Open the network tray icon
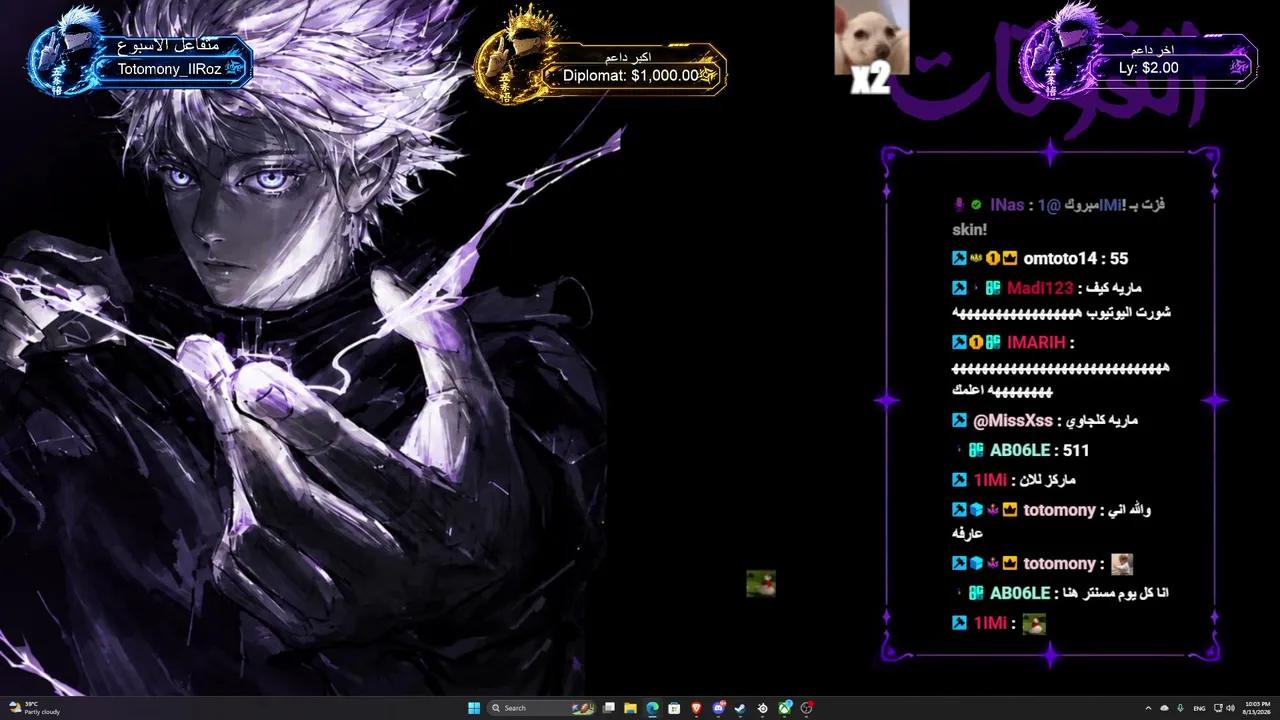The width and height of the screenshot is (1280, 720). pyautogui.click(x=1216, y=708)
